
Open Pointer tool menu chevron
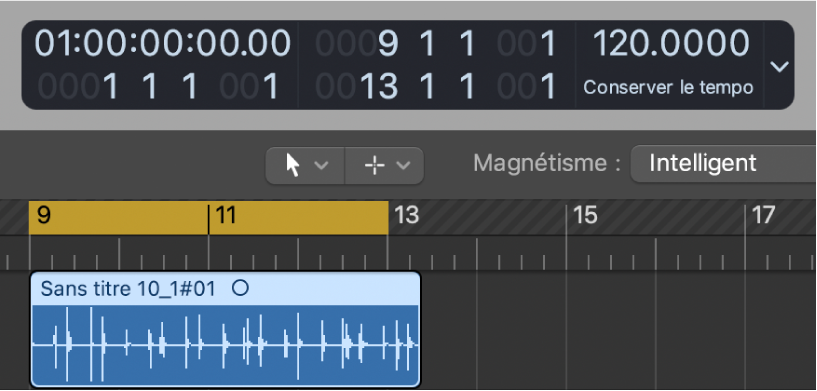point(321,166)
